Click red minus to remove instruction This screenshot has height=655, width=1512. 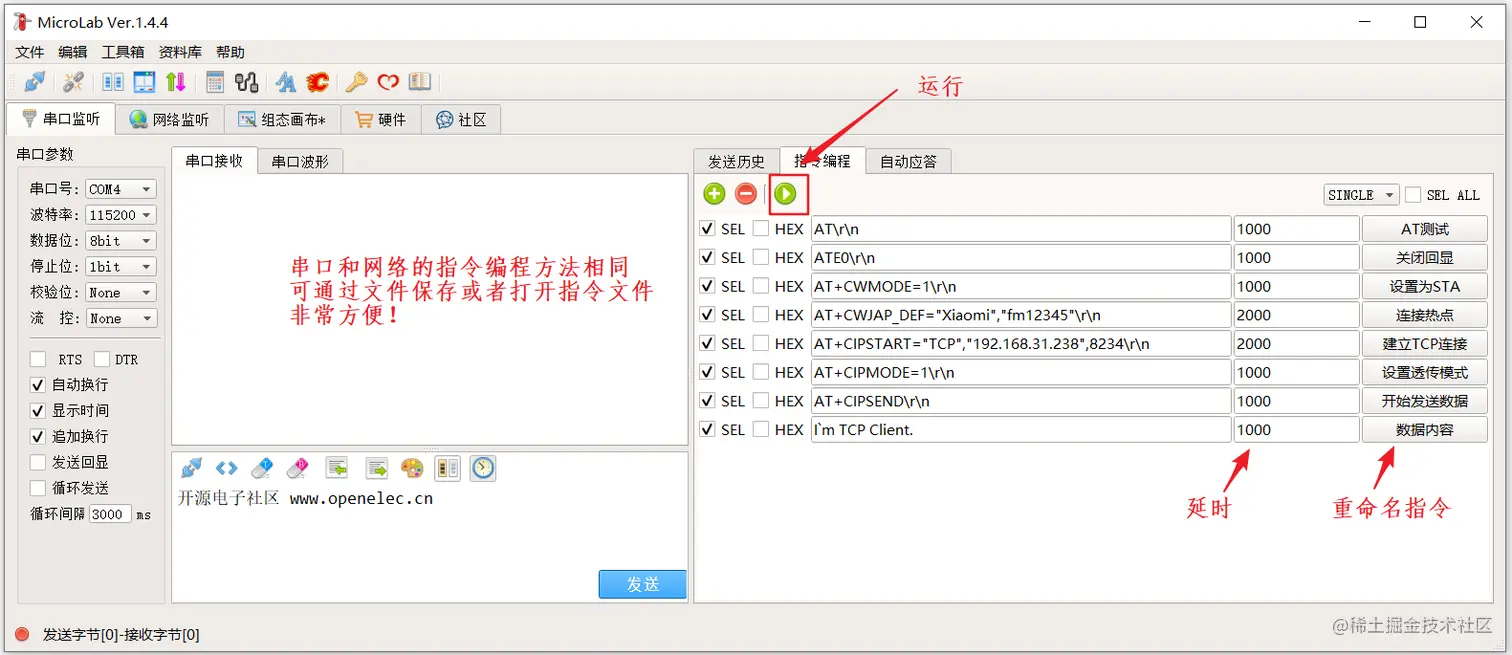coord(745,194)
